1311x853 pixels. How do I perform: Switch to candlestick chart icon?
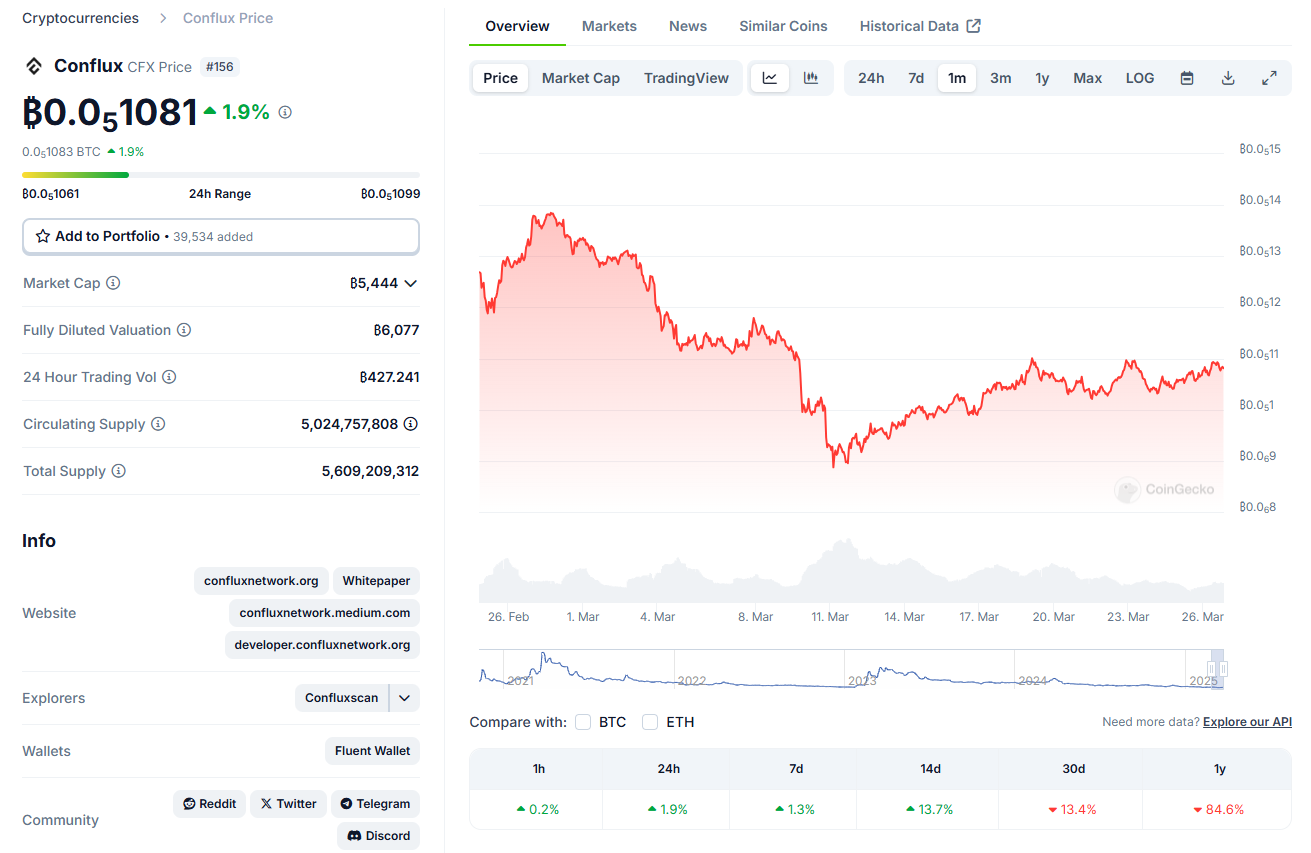tap(811, 78)
